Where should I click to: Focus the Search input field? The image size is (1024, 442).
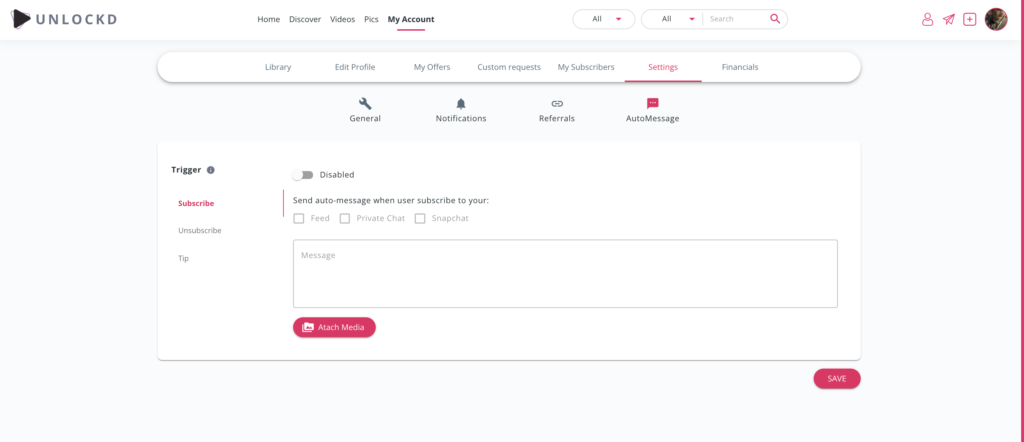tap(737, 19)
